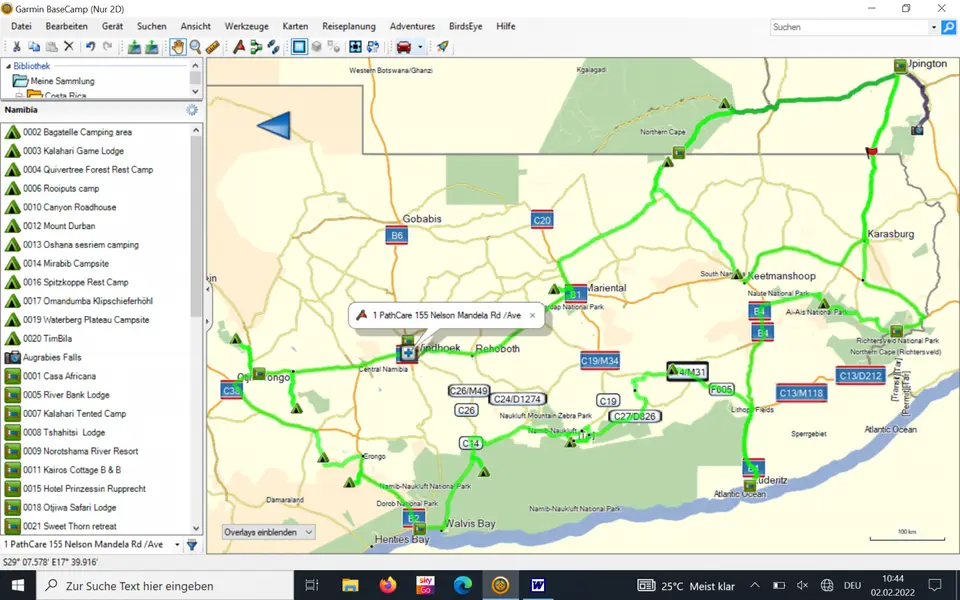Open the Ansicht menu
Viewport: 960px width, 600px height.
(x=195, y=26)
